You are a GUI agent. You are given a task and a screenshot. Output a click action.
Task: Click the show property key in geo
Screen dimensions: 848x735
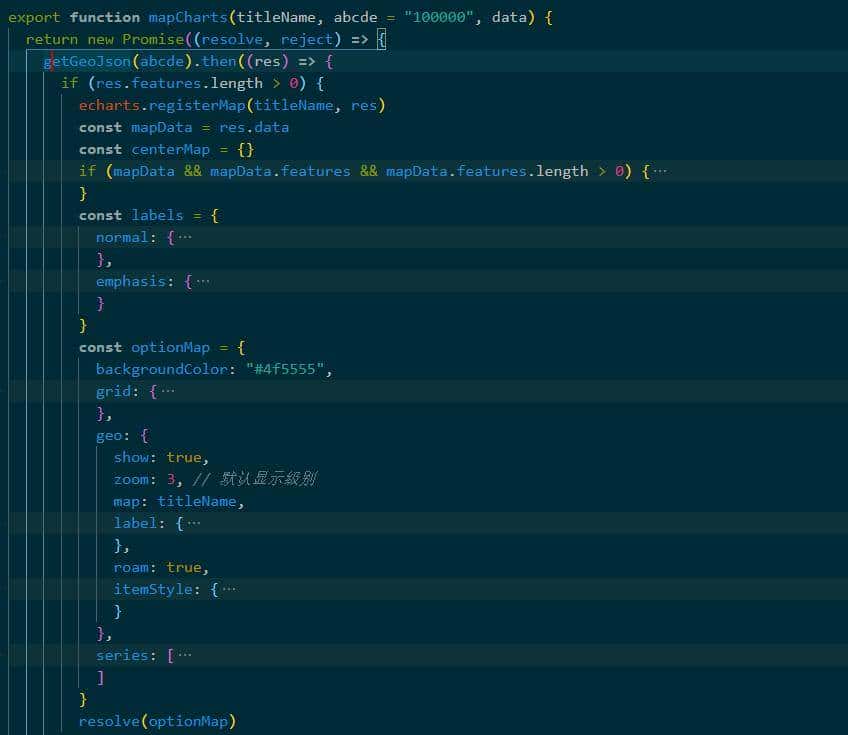131,457
